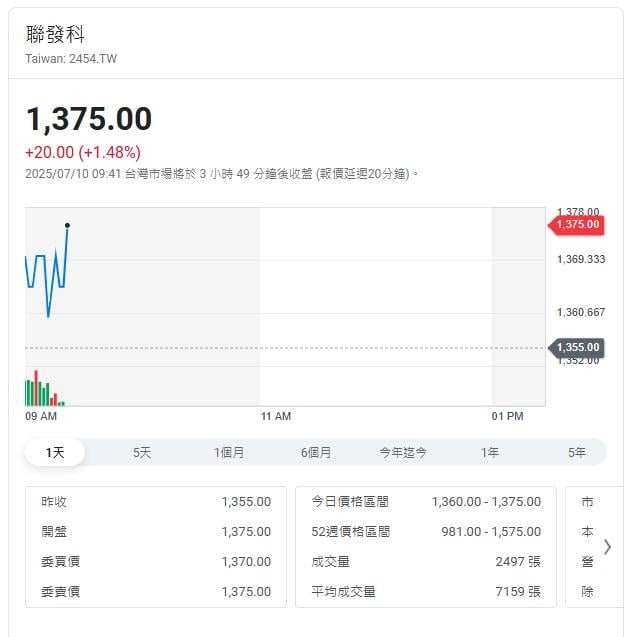Click the 委賣價 value 1,375.00

coord(246,591)
